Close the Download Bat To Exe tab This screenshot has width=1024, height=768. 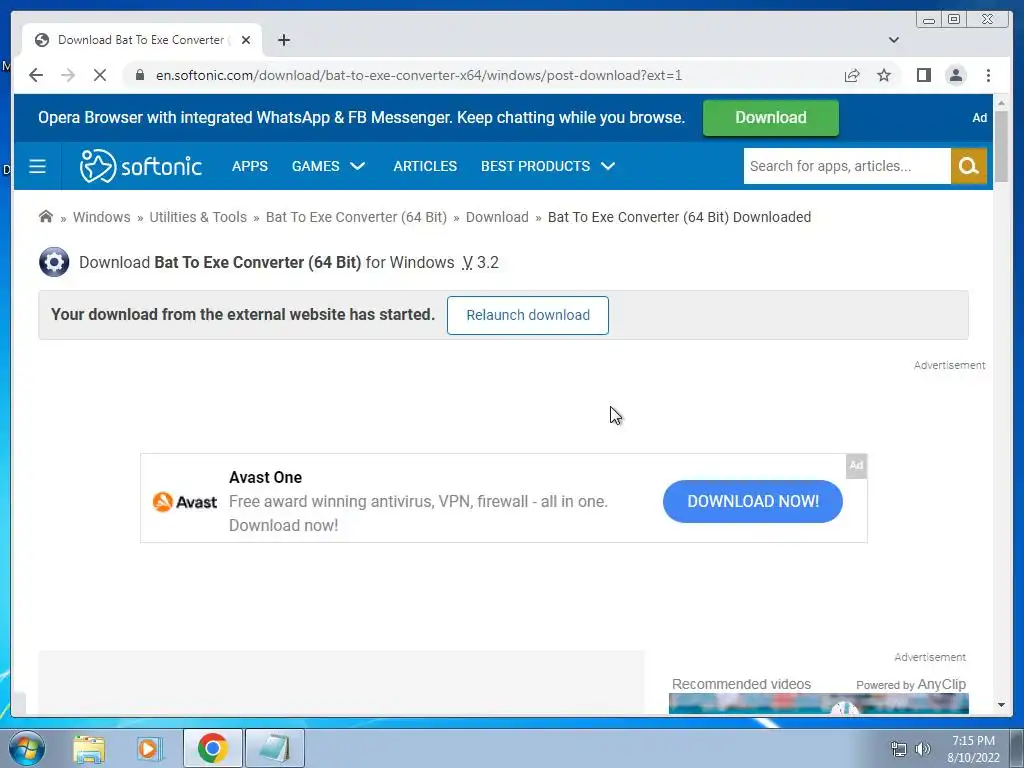click(x=246, y=40)
